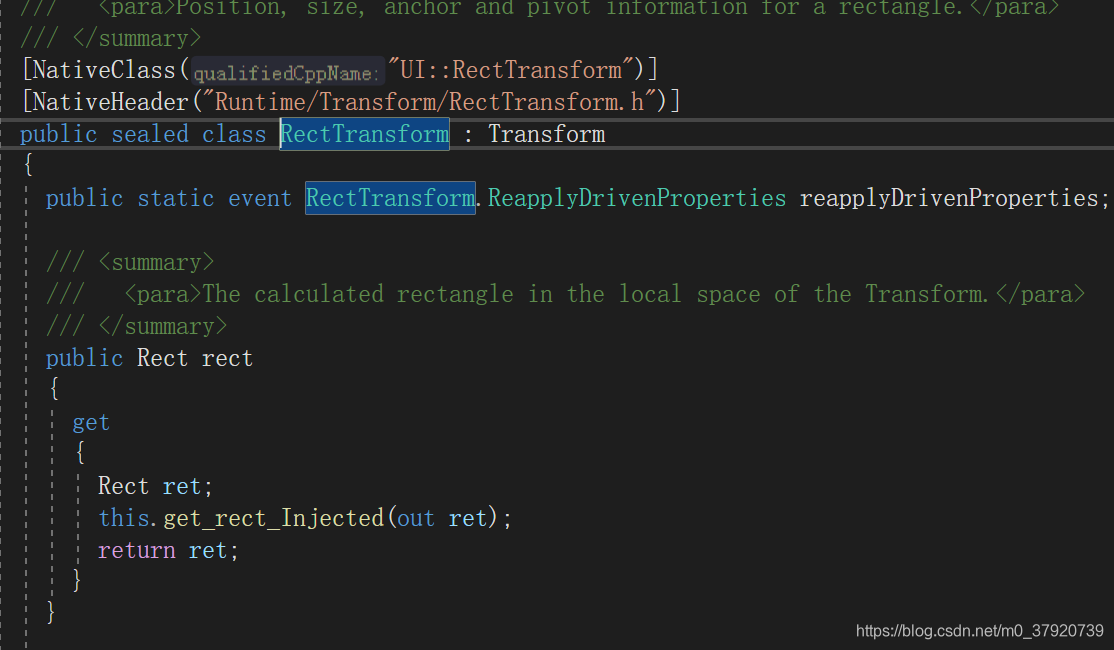Click the sealed keyword in class declaration

pyautogui.click(x=150, y=133)
